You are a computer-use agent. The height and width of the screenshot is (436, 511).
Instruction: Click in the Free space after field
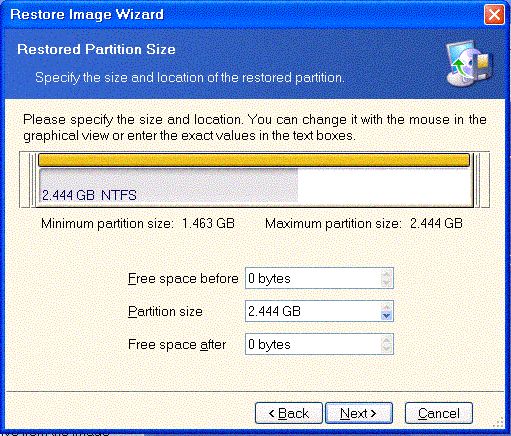coord(313,344)
